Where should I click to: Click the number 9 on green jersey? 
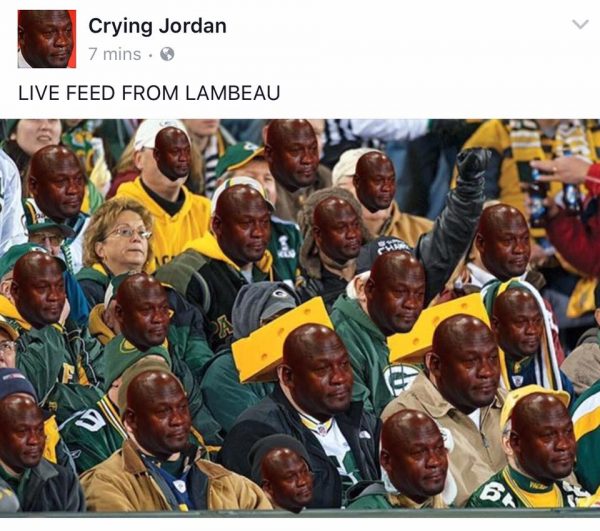click(91, 420)
